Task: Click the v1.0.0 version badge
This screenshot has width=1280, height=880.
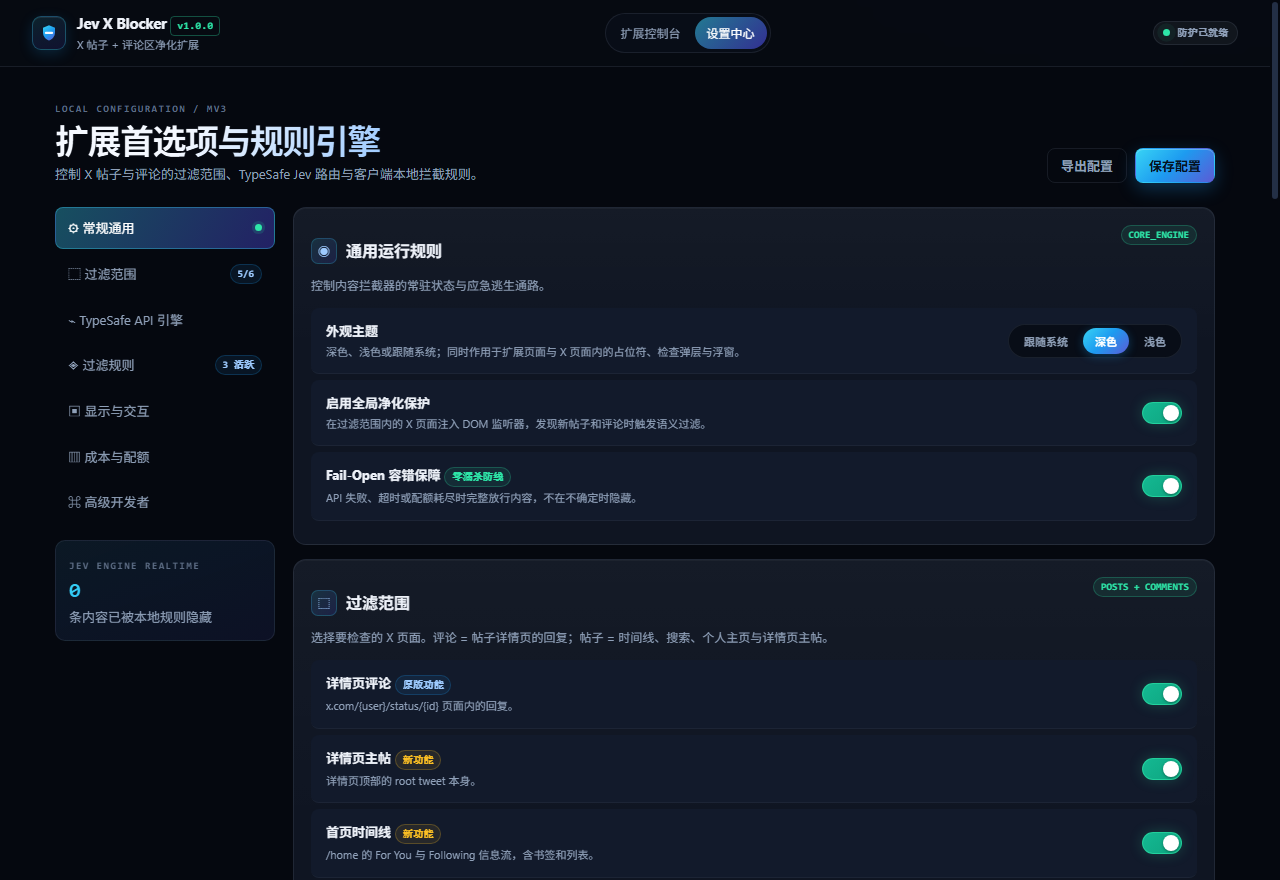Action: click(195, 26)
